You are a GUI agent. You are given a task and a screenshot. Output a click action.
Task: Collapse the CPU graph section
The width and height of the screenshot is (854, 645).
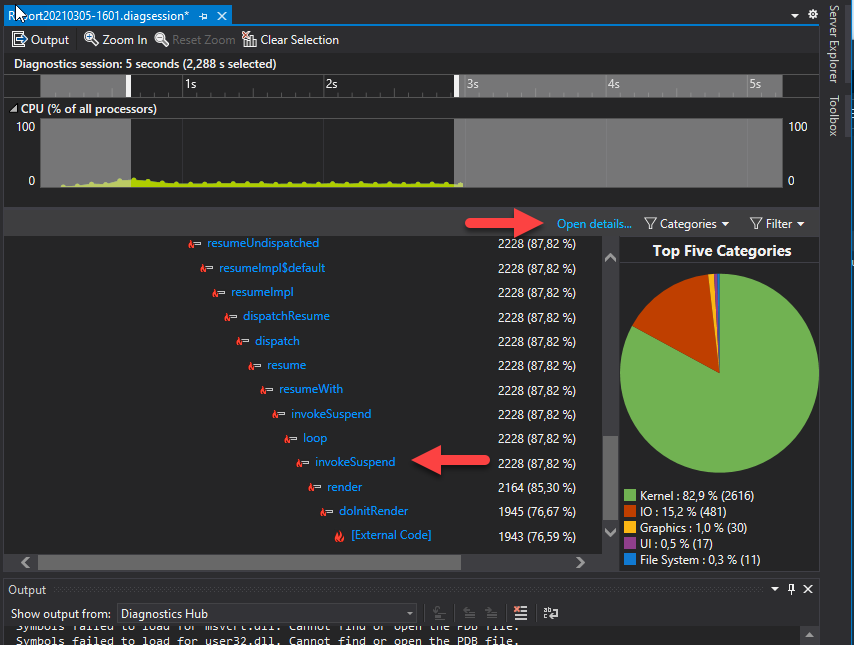13,108
